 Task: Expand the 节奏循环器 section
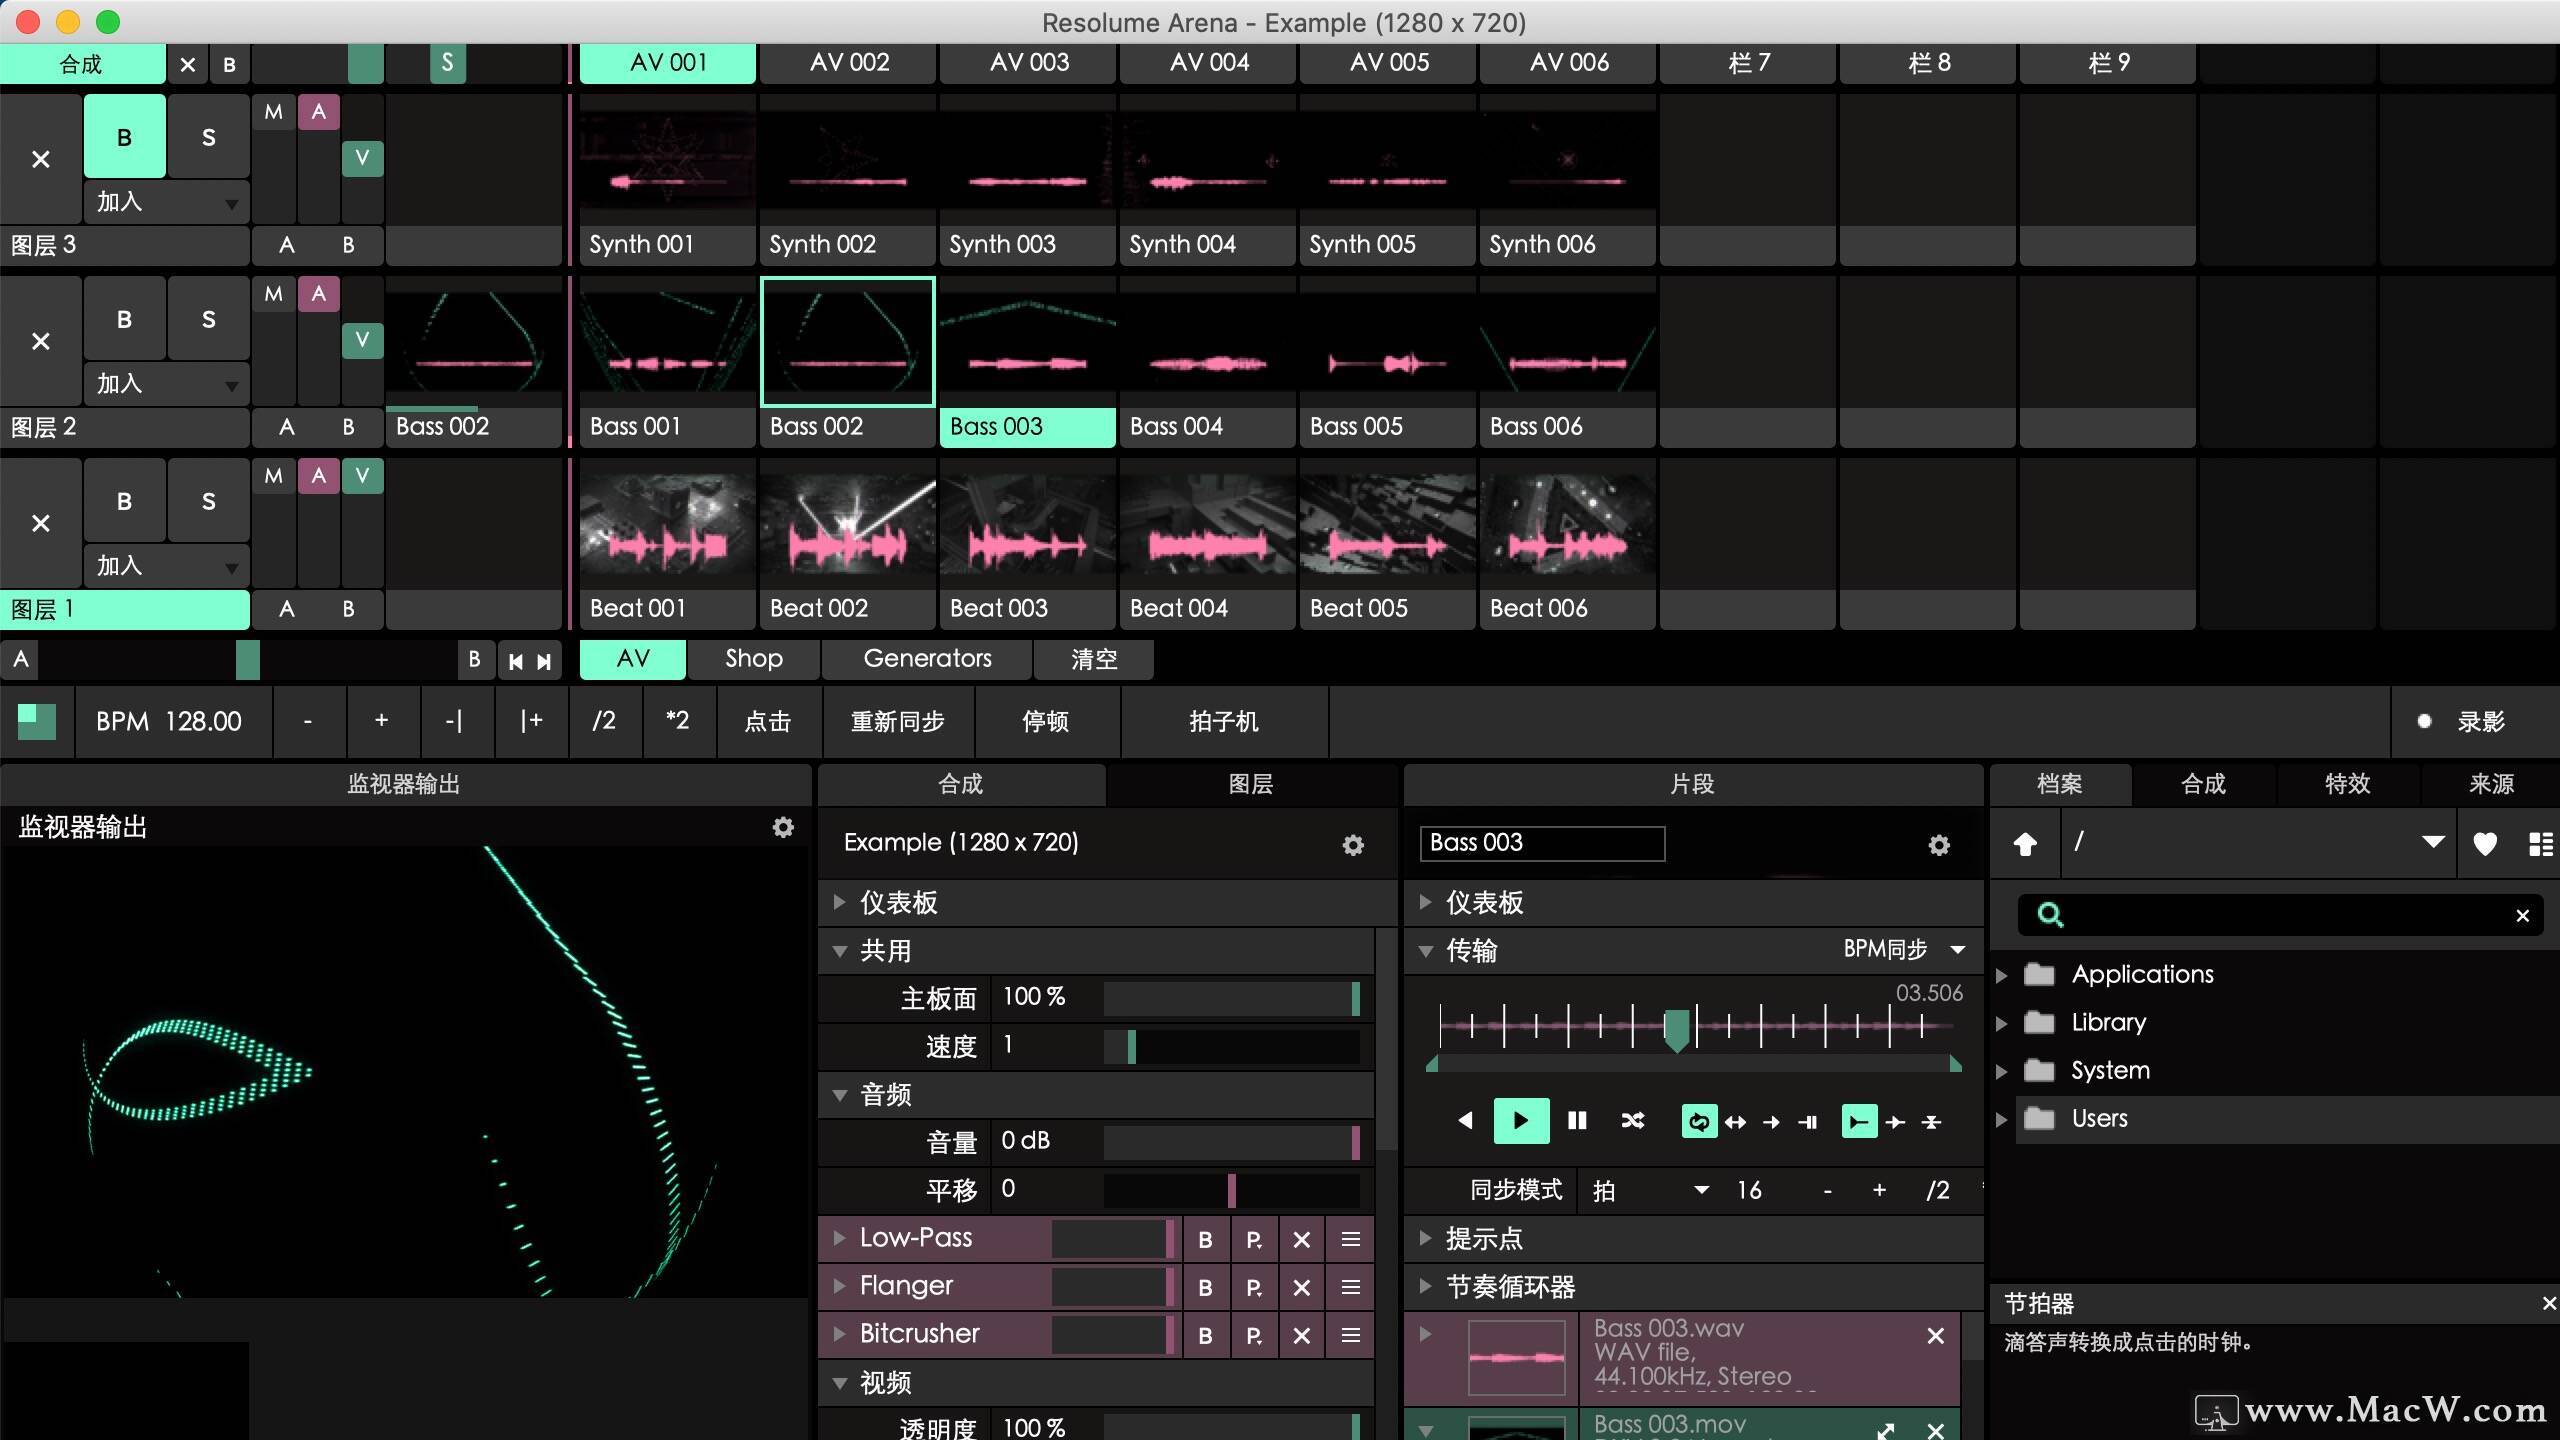tap(1429, 1285)
